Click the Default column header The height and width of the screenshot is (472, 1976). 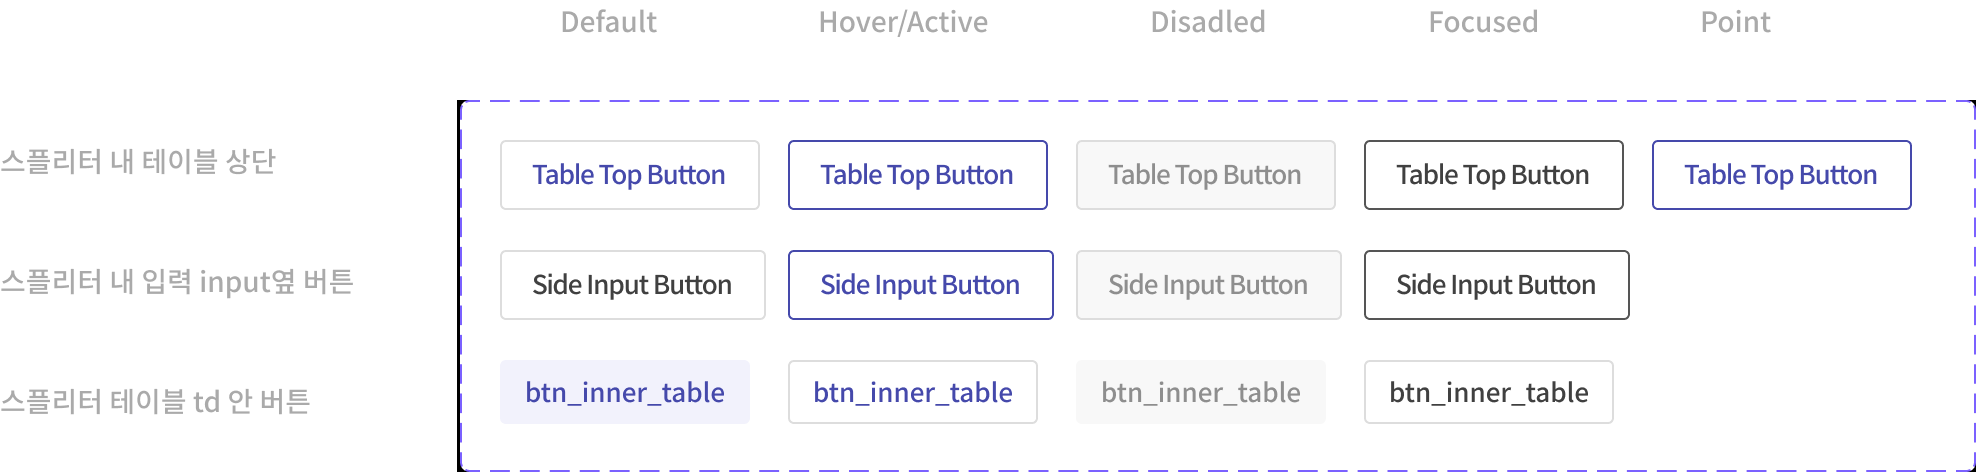click(609, 22)
